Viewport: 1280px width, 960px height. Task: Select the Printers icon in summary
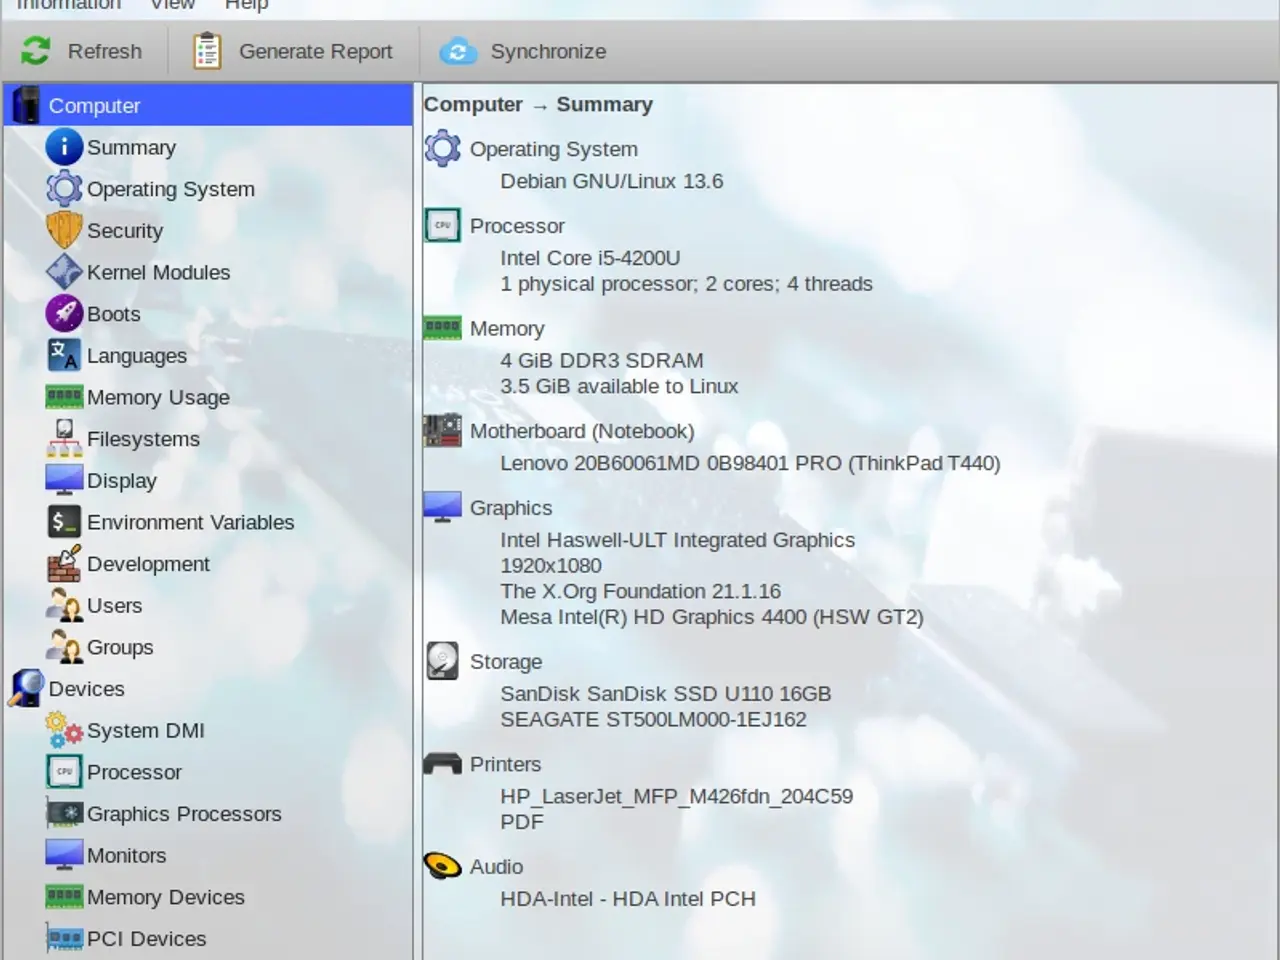(442, 763)
